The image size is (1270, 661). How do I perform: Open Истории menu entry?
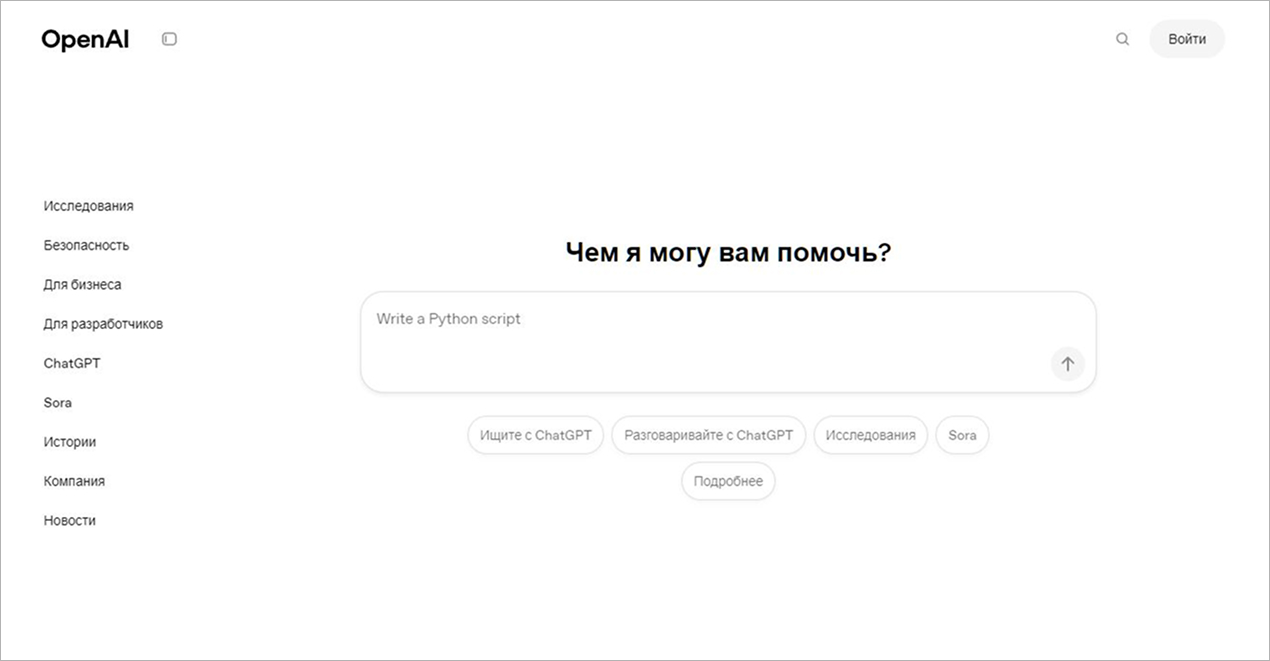(x=70, y=442)
